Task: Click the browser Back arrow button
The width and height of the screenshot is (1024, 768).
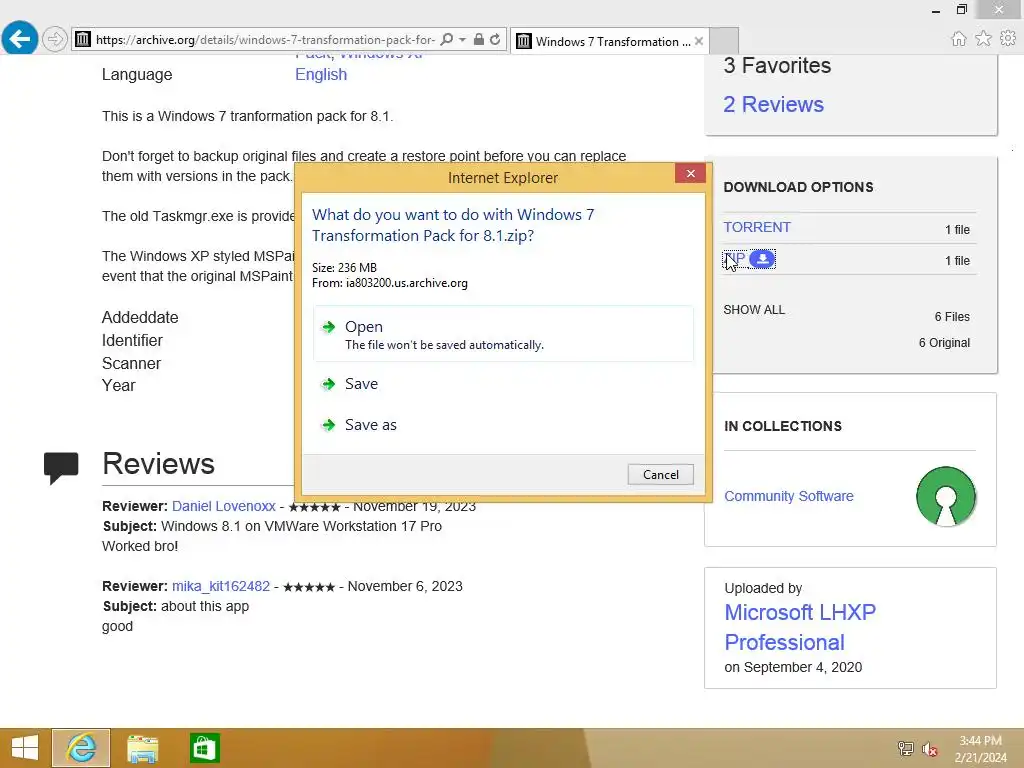Action: coord(20,39)
